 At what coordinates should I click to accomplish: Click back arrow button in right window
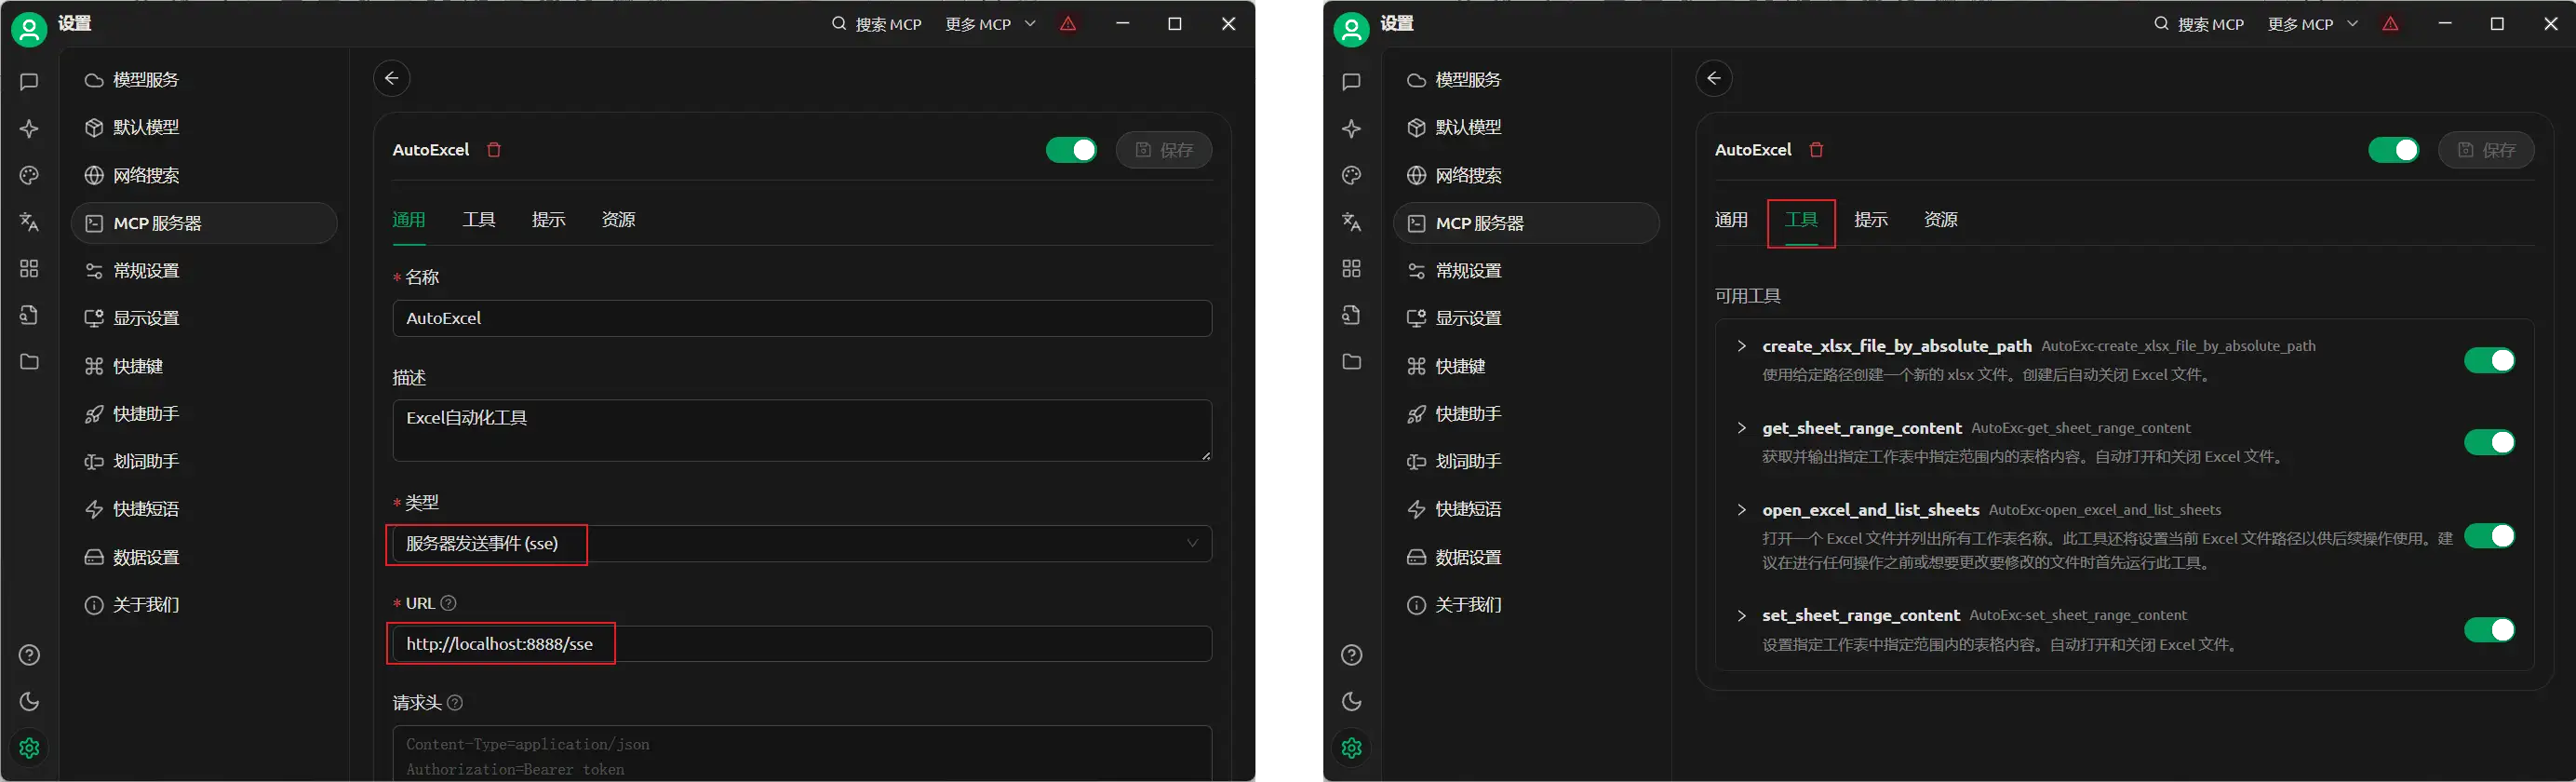point(1714,79)
